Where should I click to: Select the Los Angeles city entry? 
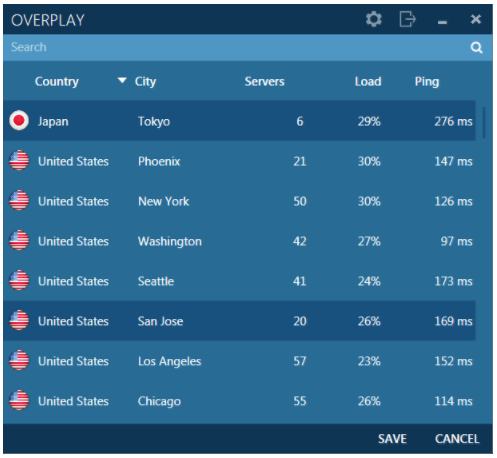pyautogui.click(x=170, y=362)
